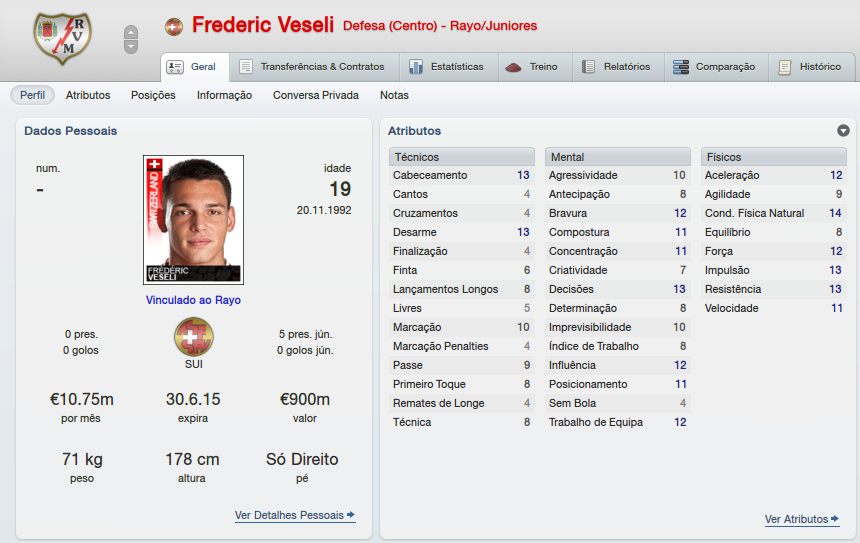This screenshot has height=543, width=860.
Task: Click the Swiss flag beside the player name
Action: click(174, 26)
